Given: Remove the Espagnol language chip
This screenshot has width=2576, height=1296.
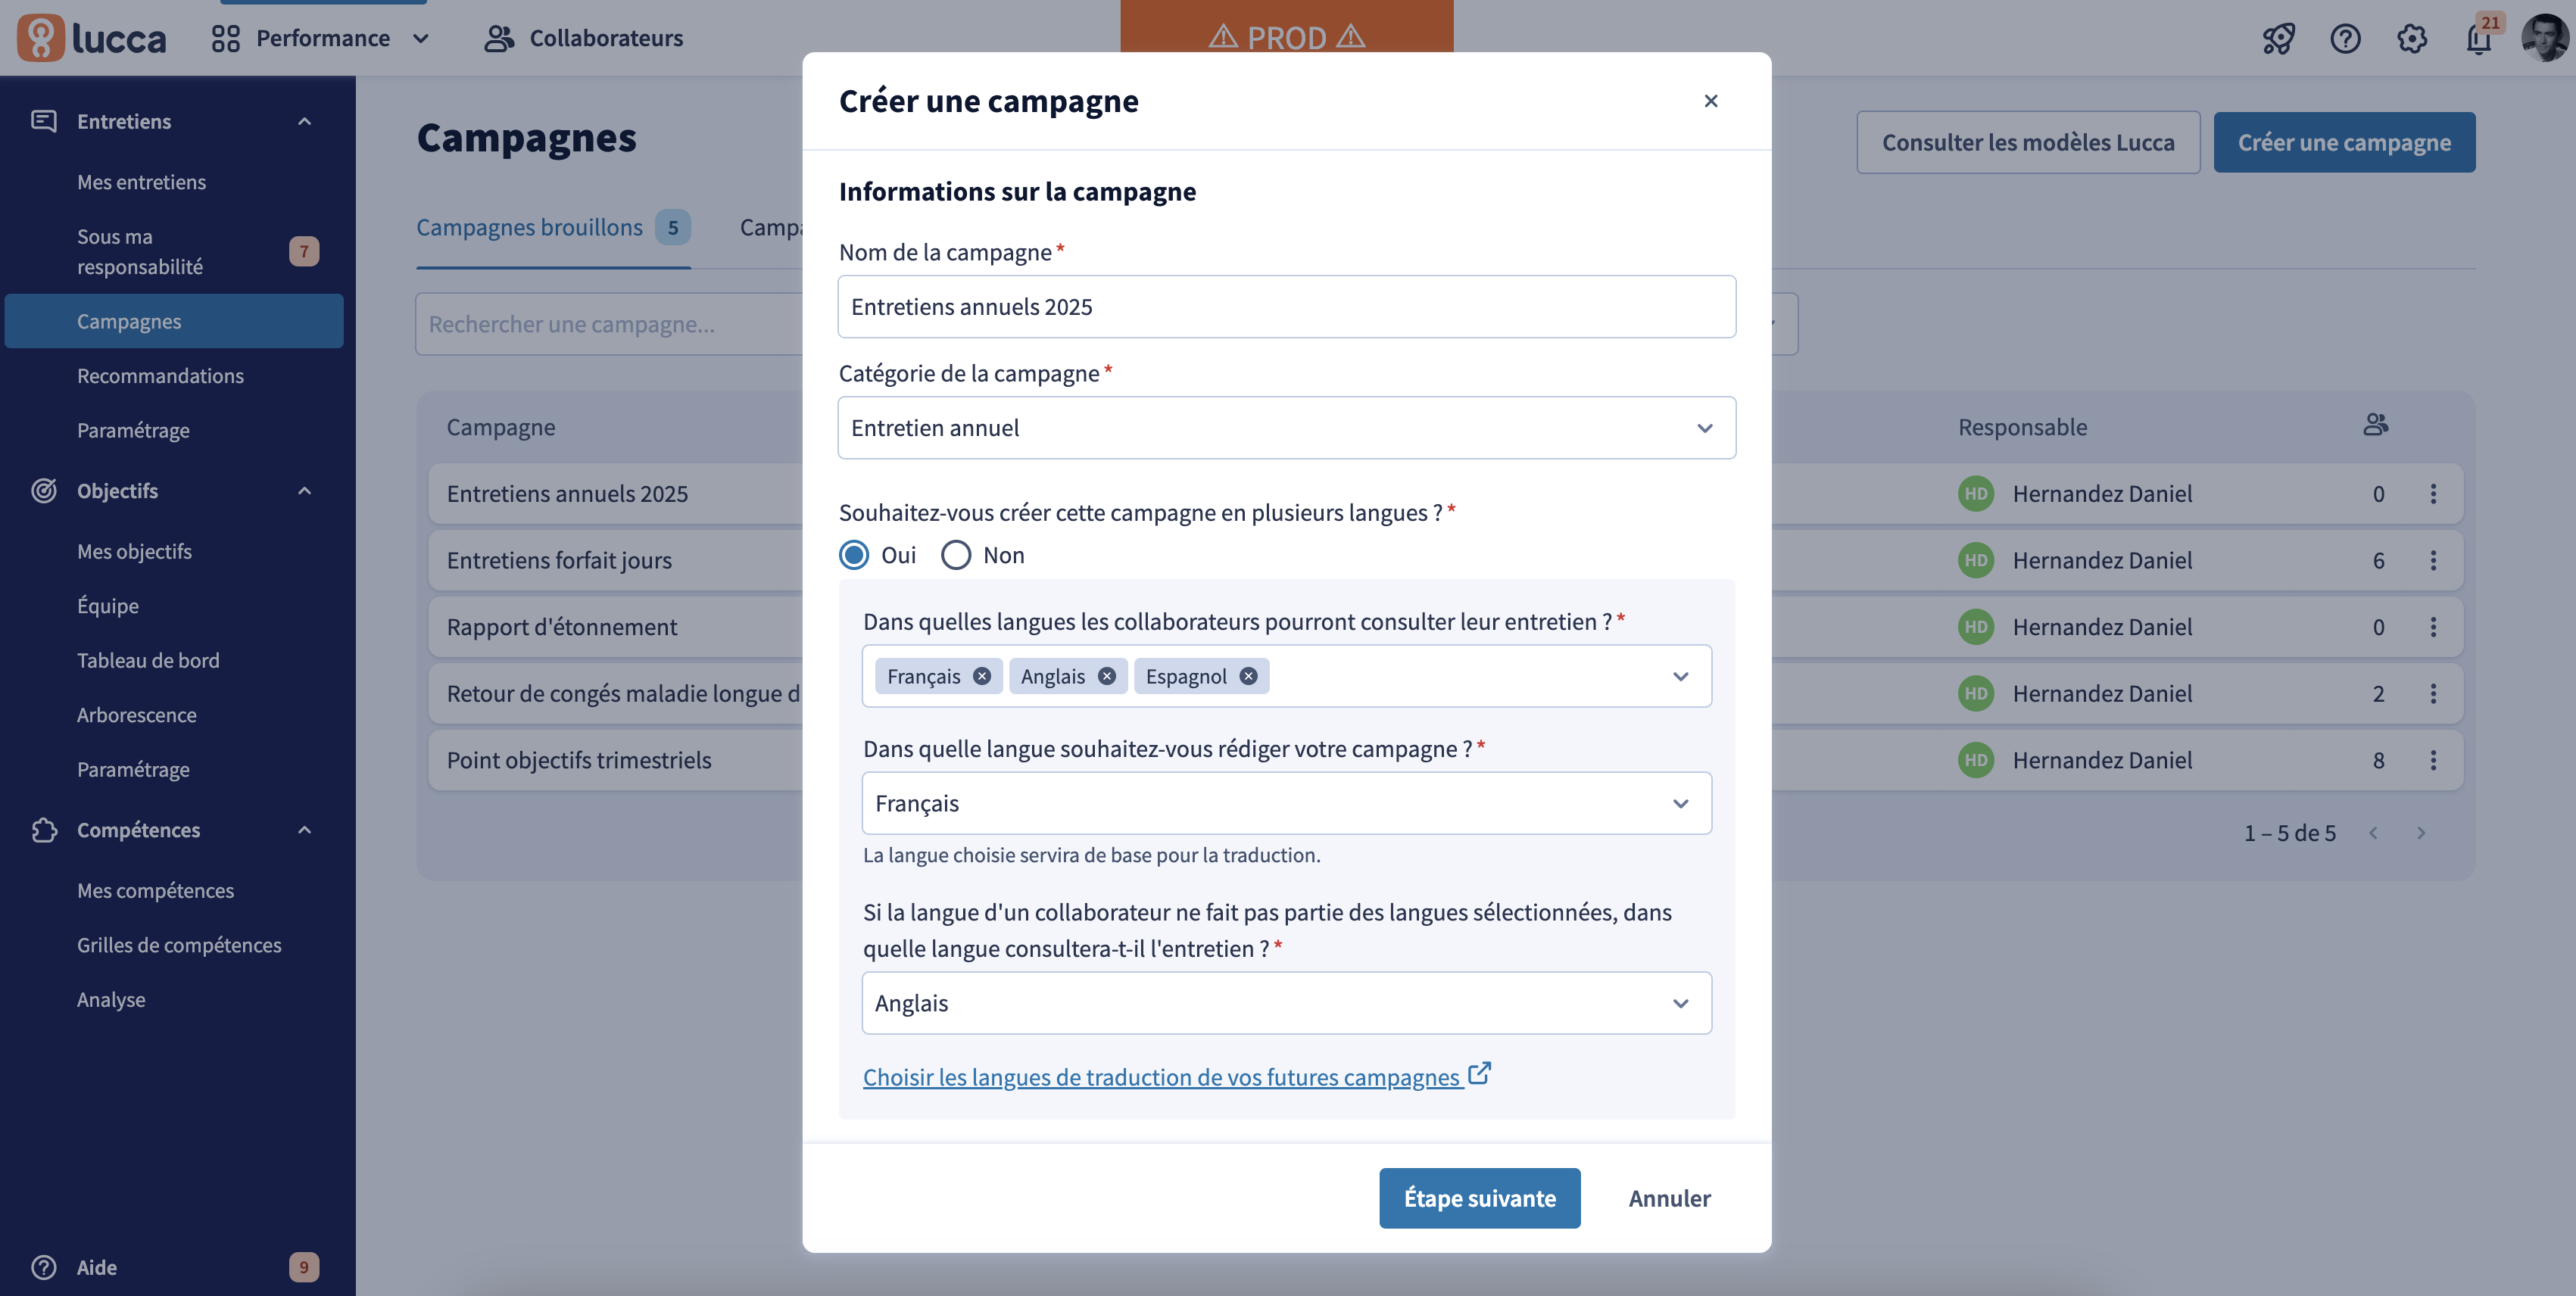Looking at the screenshot, I should 1248,676.
